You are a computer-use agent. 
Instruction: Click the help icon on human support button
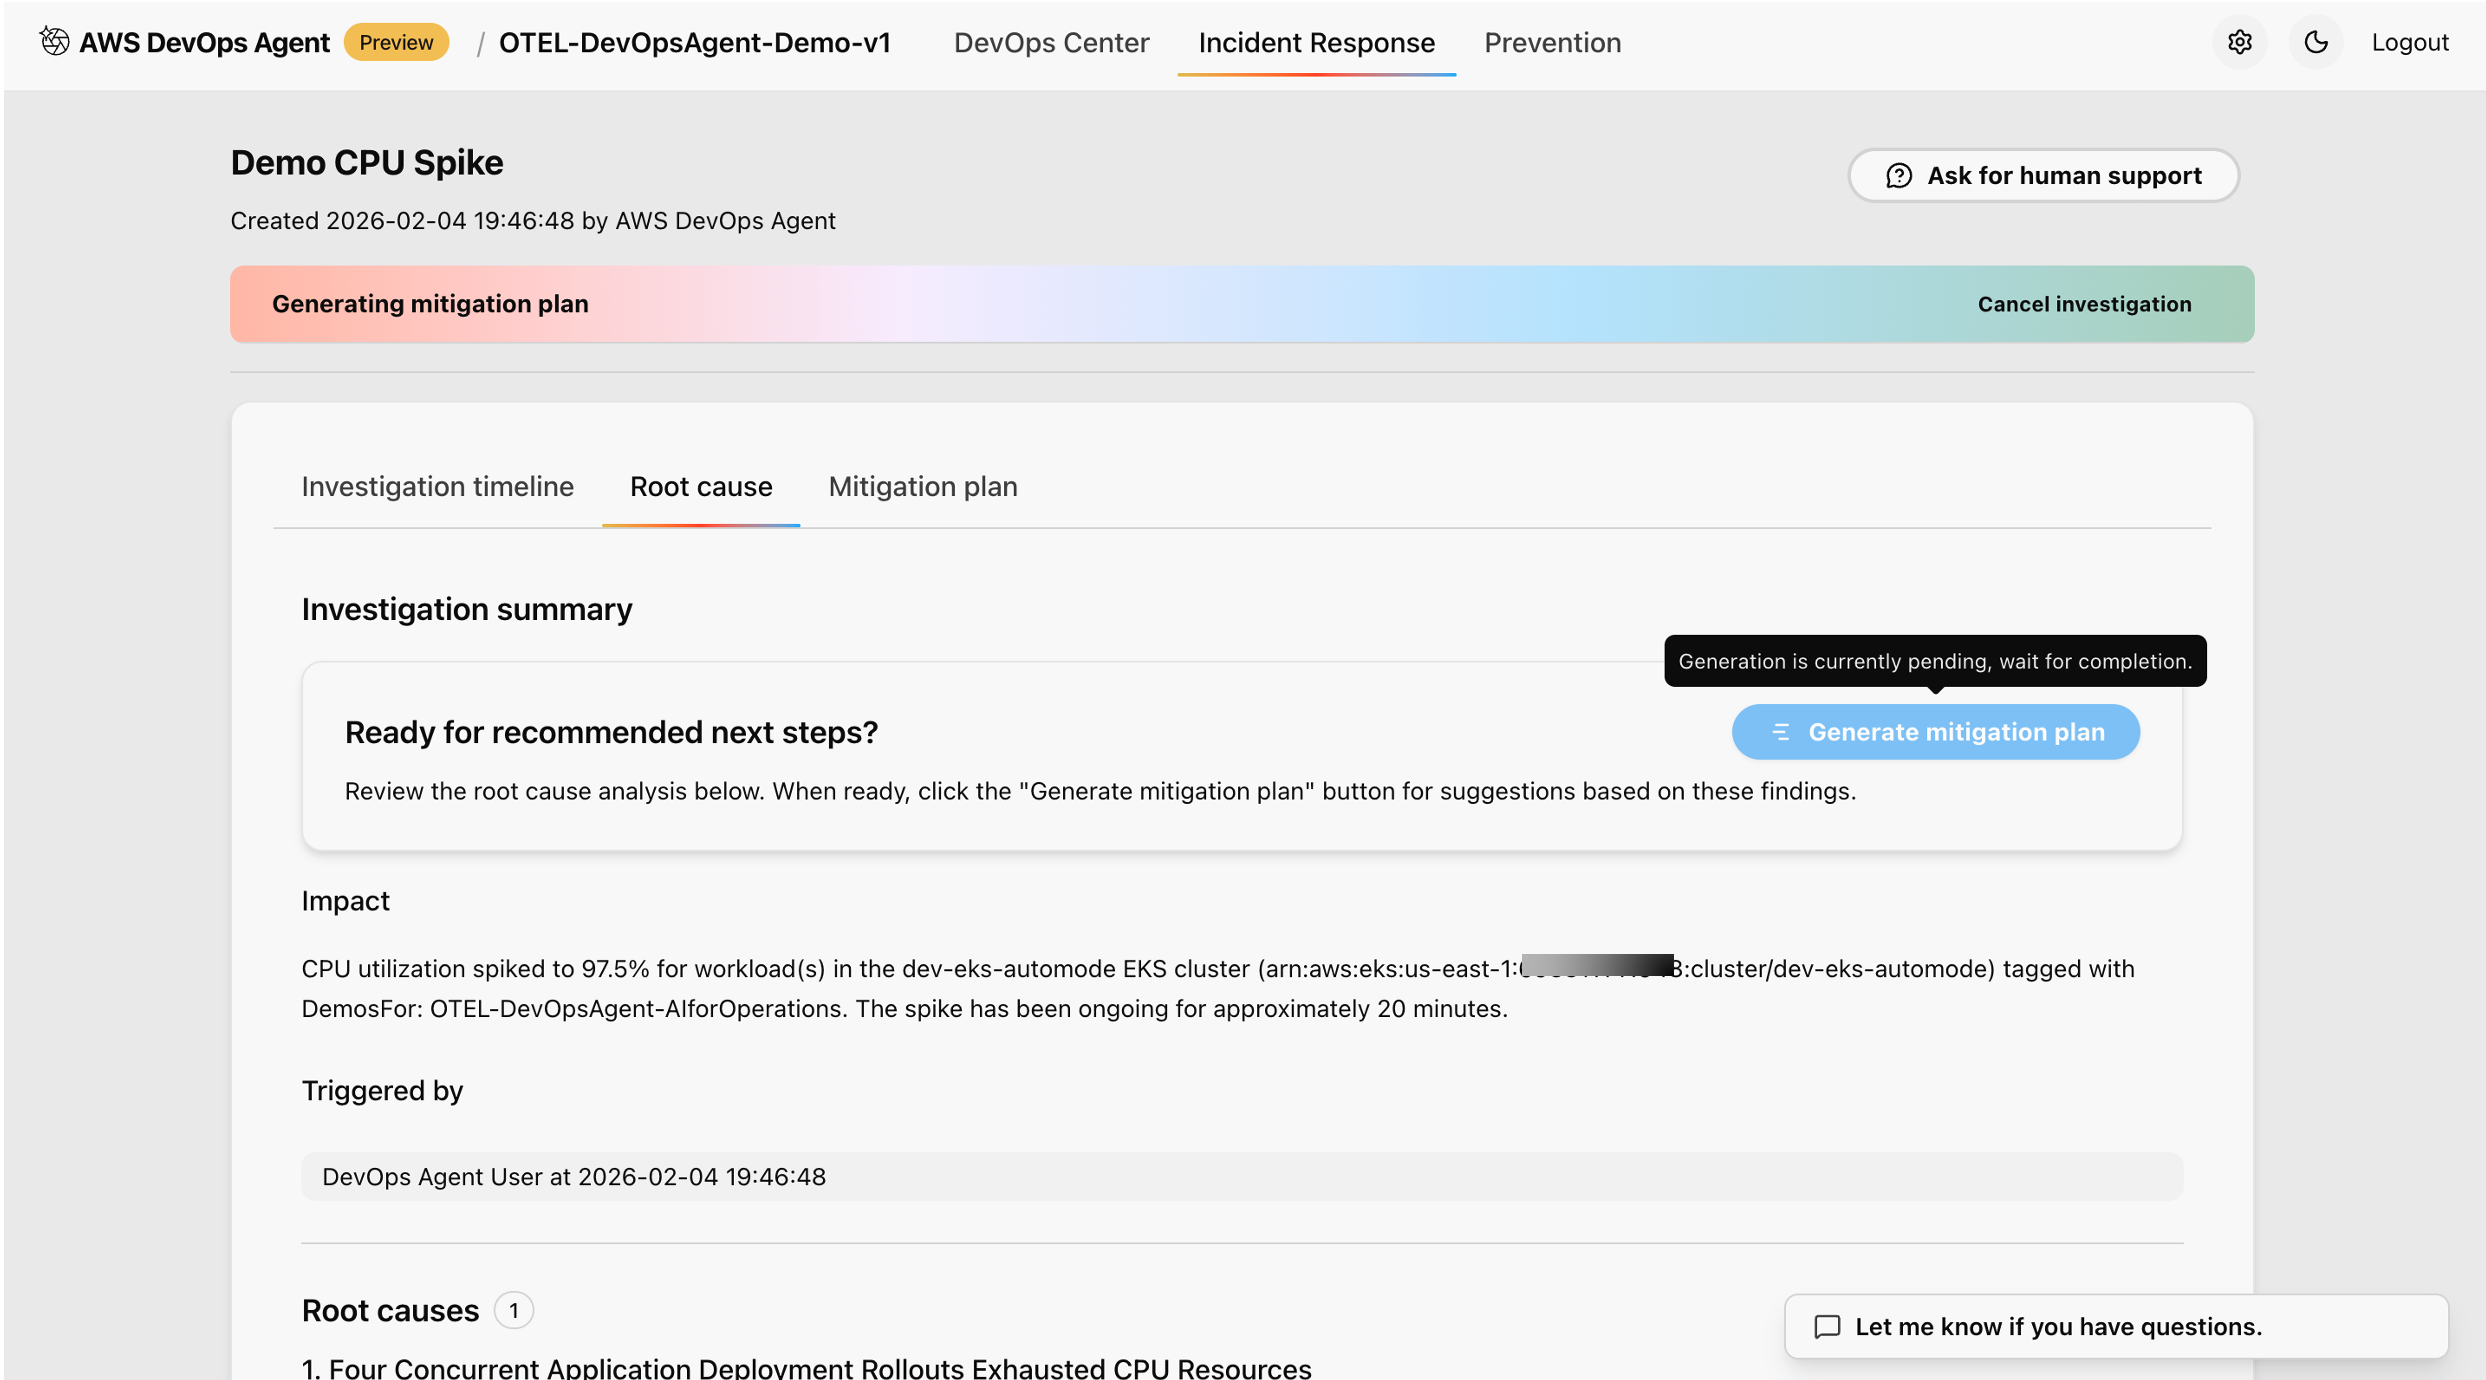[x=1898, y=176]
